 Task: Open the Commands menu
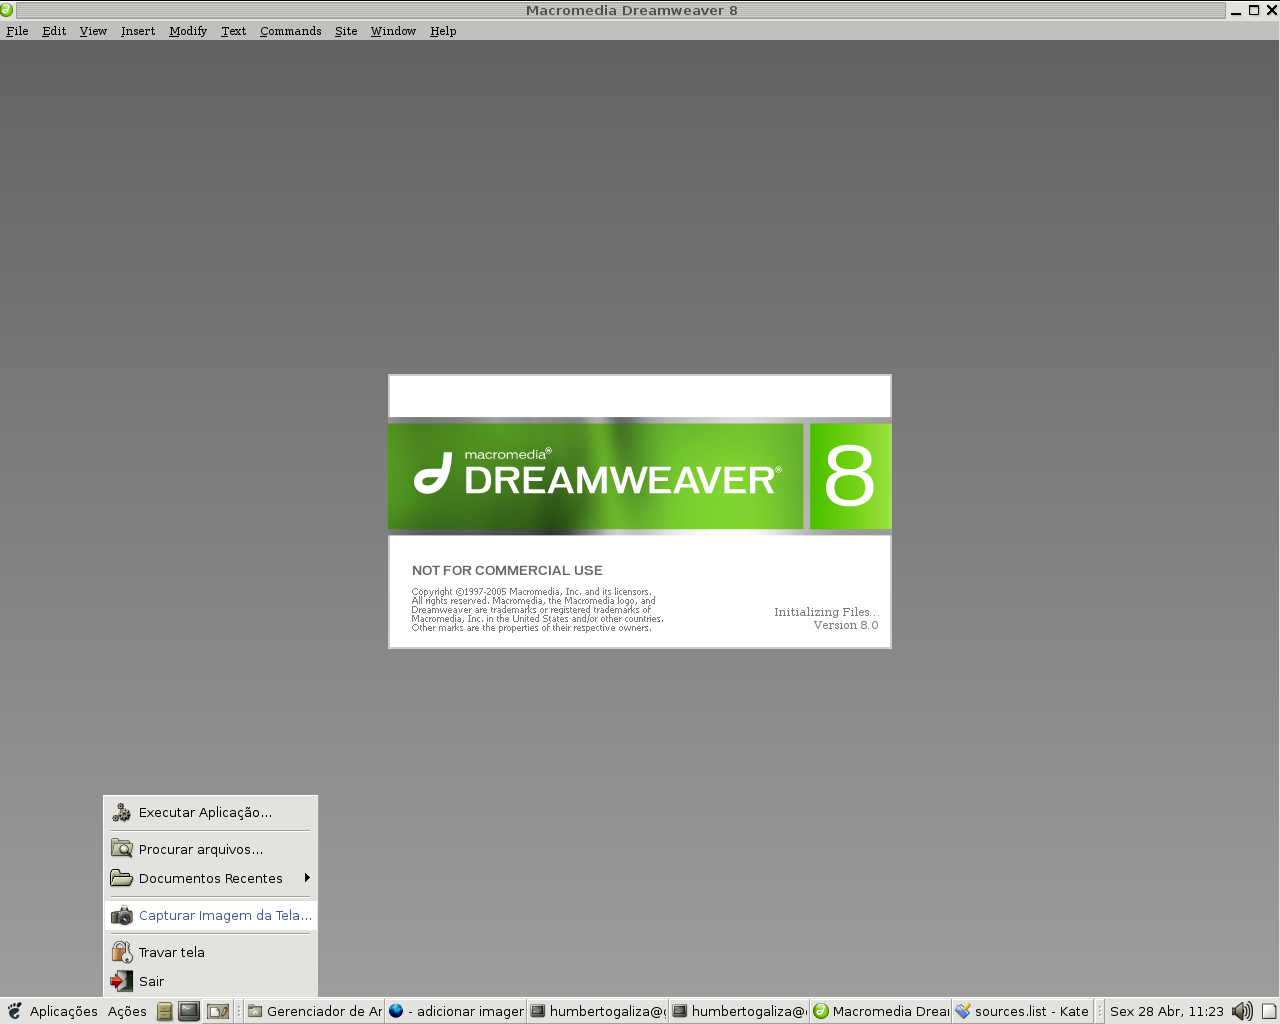(x=291, y=31)
